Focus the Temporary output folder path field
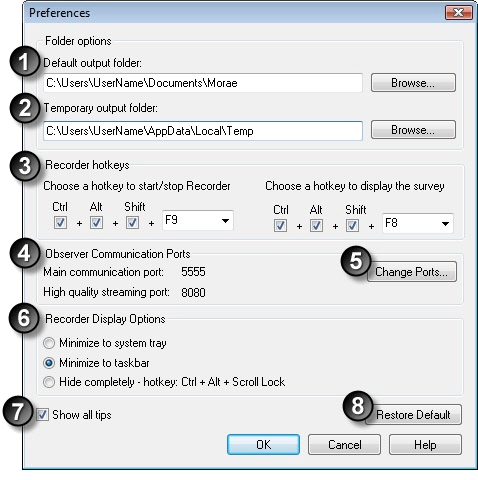Image resolution: width=478 pixels, height=480 pixels. click(x=203, y=131)
